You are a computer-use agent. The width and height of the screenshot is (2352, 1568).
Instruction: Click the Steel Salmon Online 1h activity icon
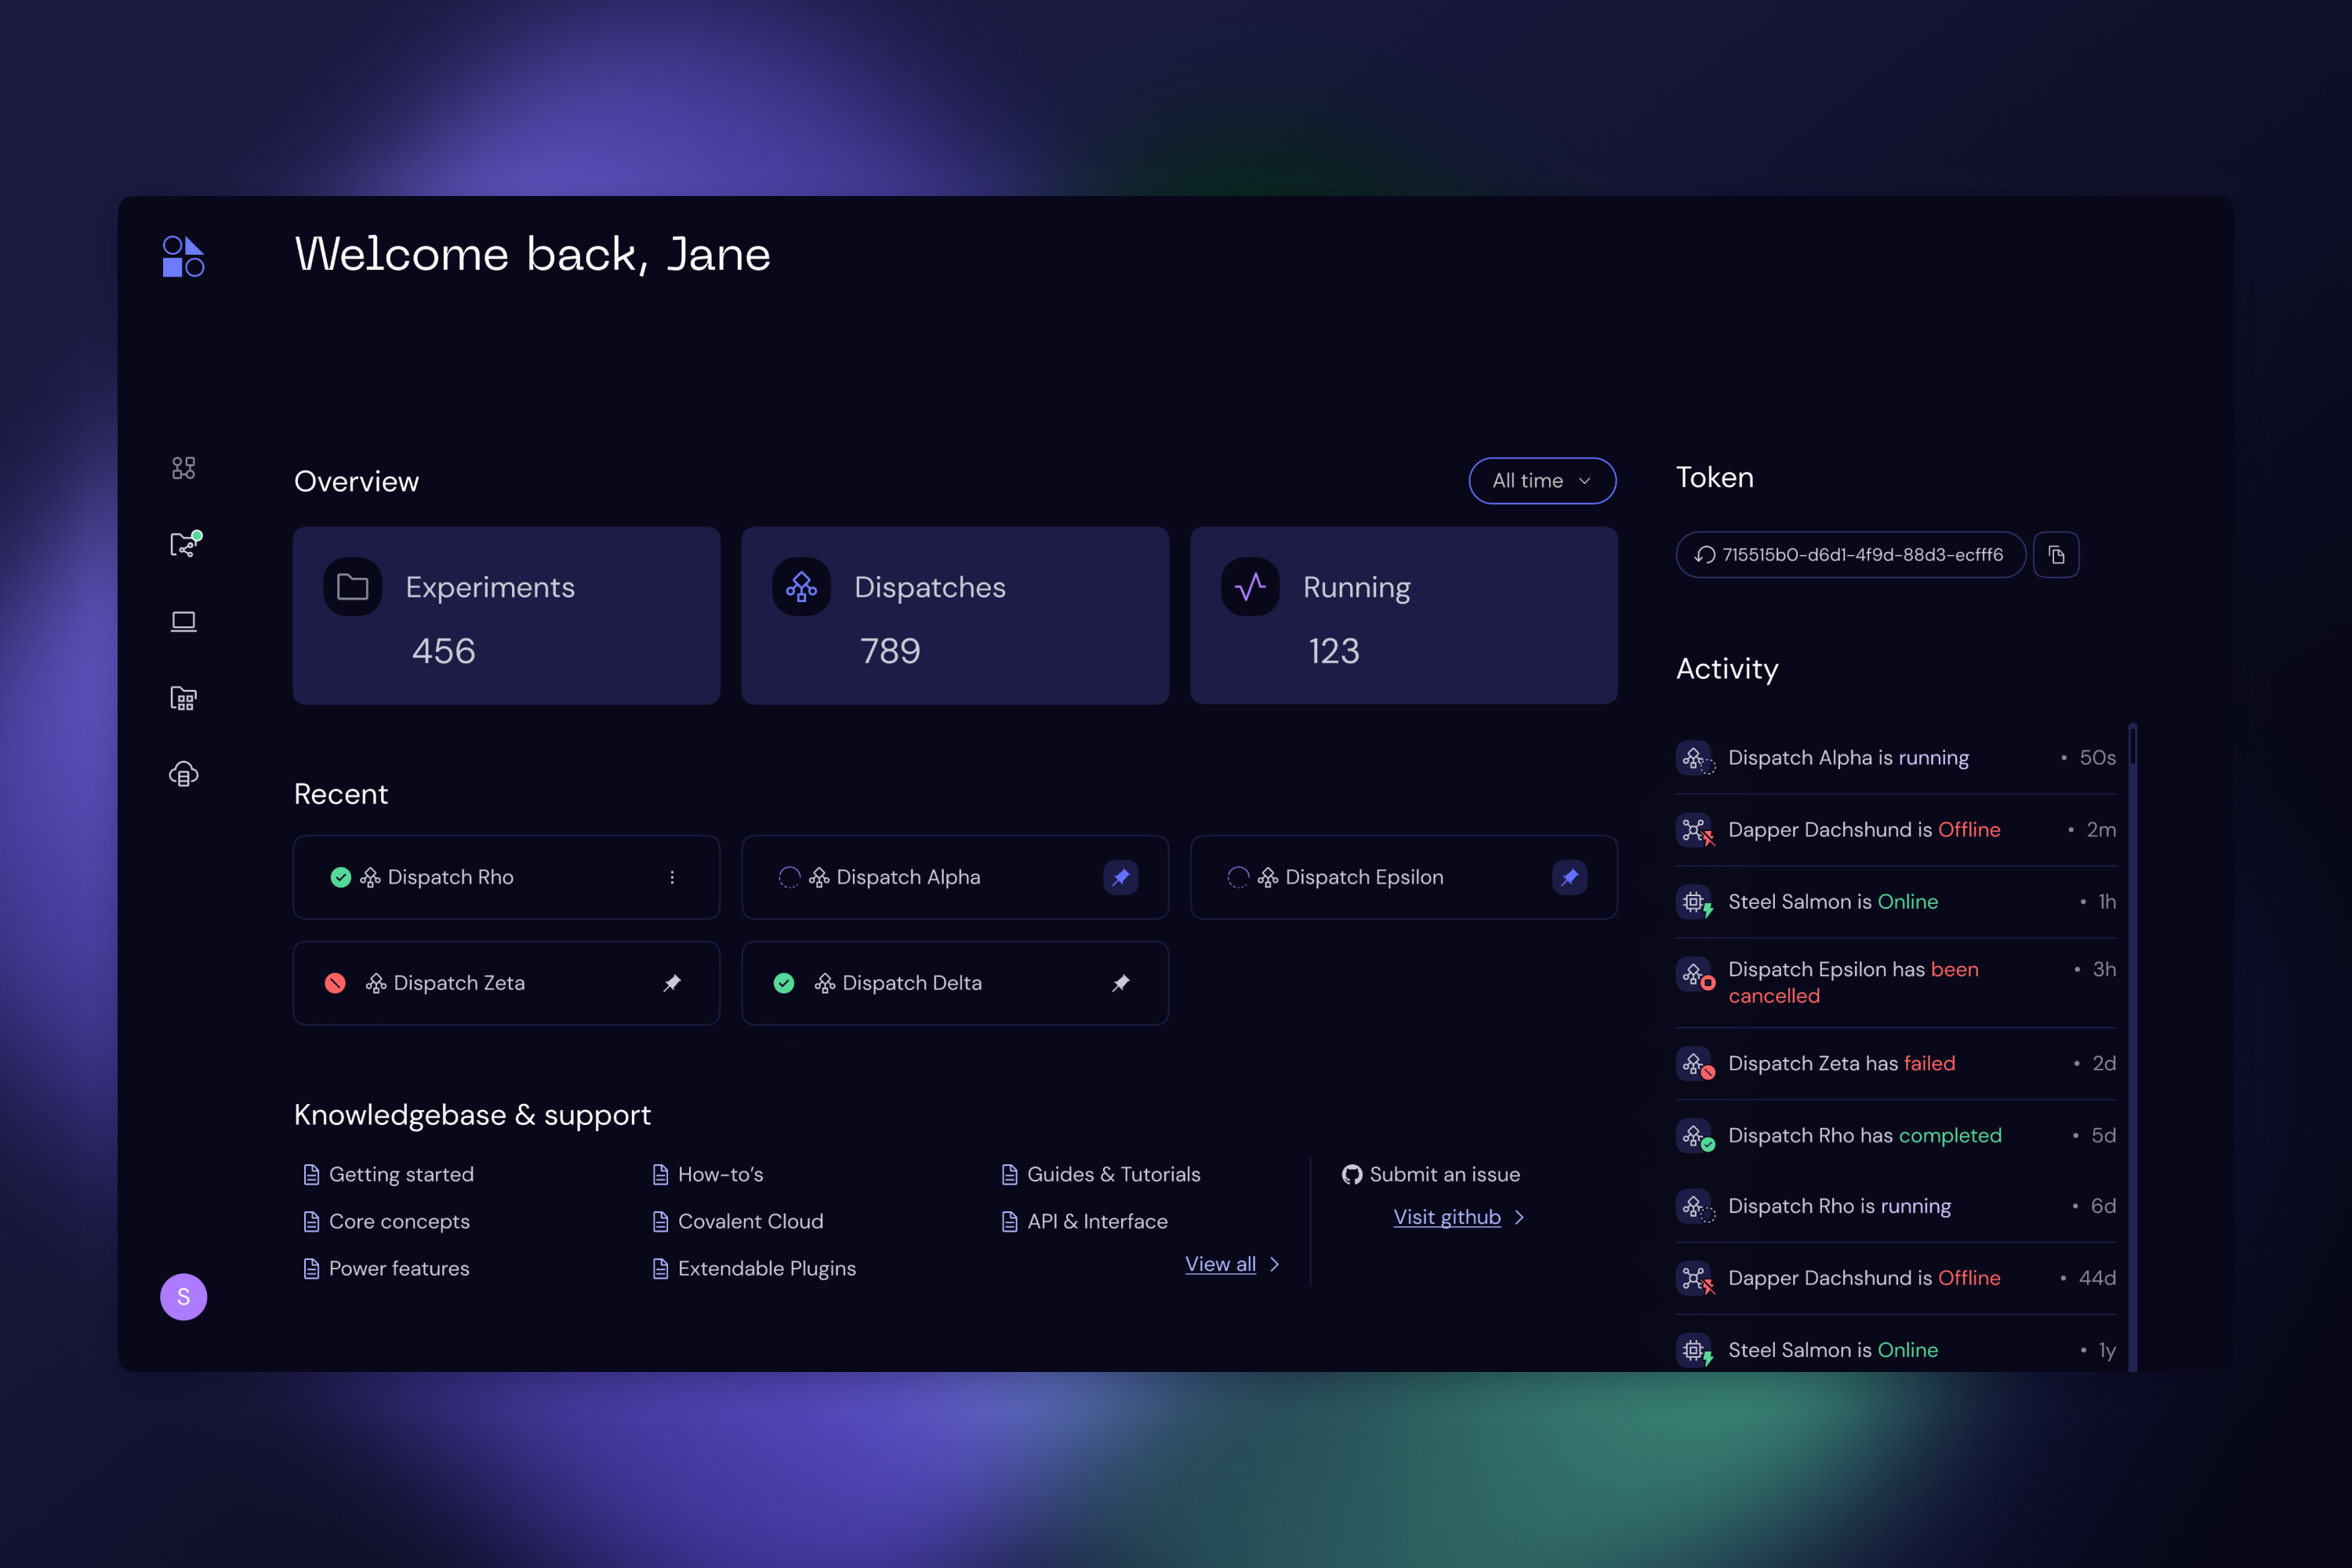click(x=1695, y=902)
